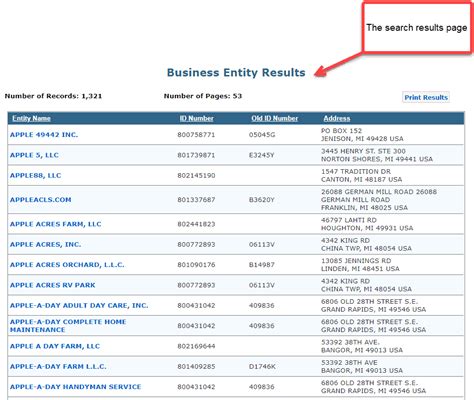Select old ID number E3245Y
Viewport: 474px width, 400px height.
262,155
